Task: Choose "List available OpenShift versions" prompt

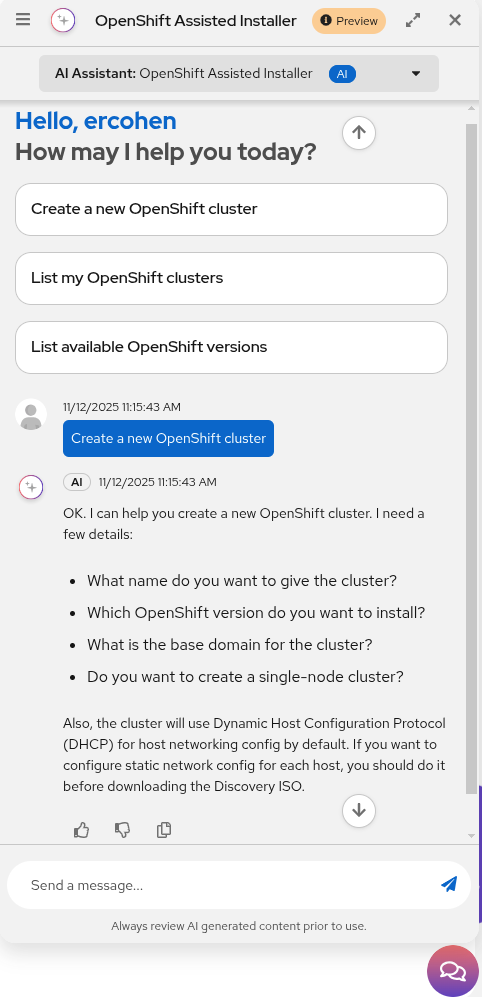Action: click(231, 347)
